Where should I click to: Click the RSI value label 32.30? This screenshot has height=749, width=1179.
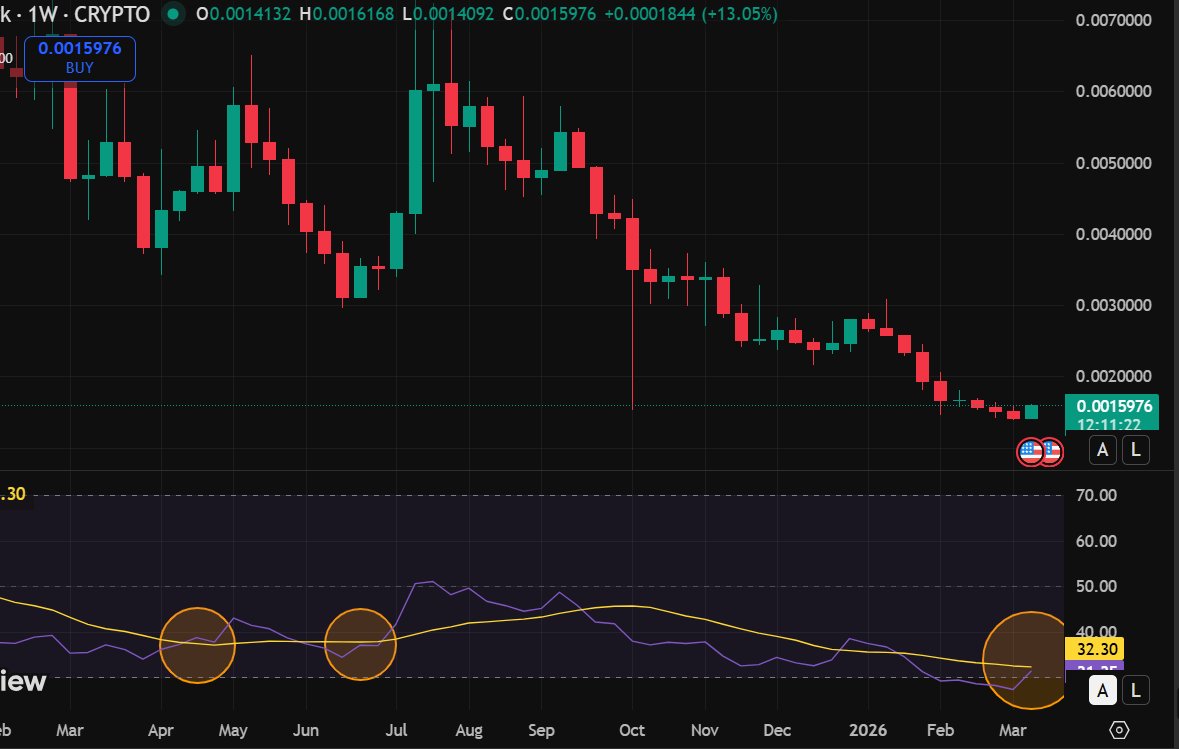pyautogui.click(x=1096, y=649)
